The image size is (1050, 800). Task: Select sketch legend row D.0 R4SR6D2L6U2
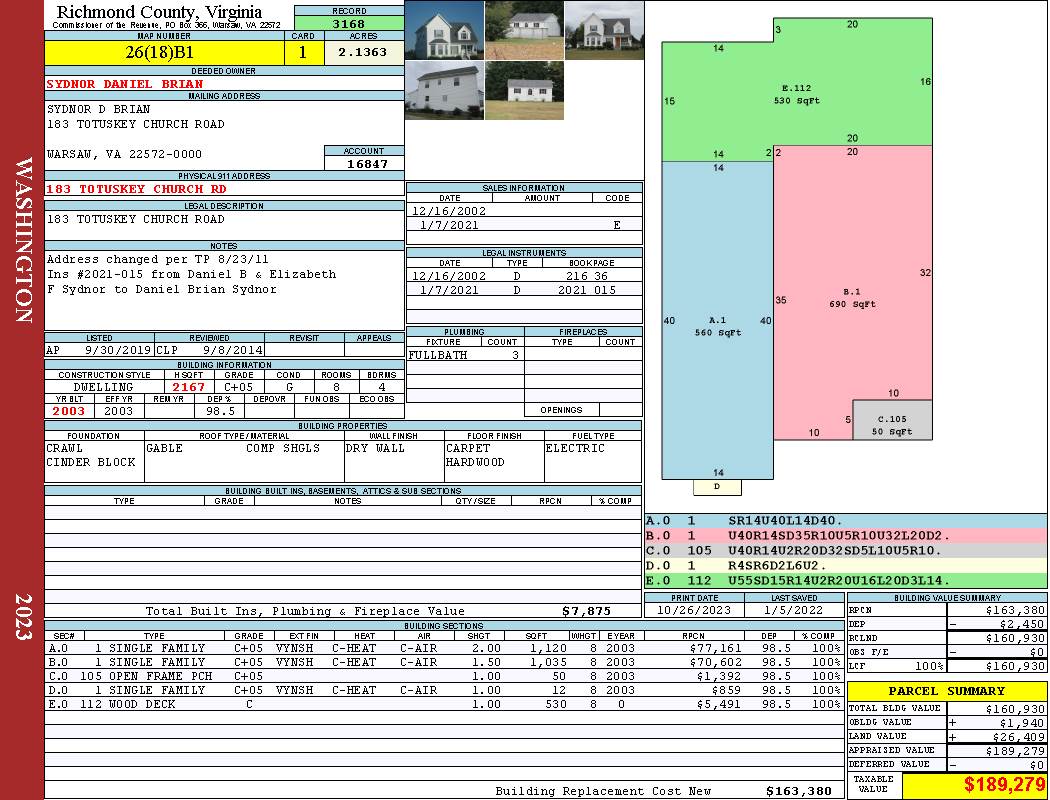pyautogui.click(x=846, y=565)
